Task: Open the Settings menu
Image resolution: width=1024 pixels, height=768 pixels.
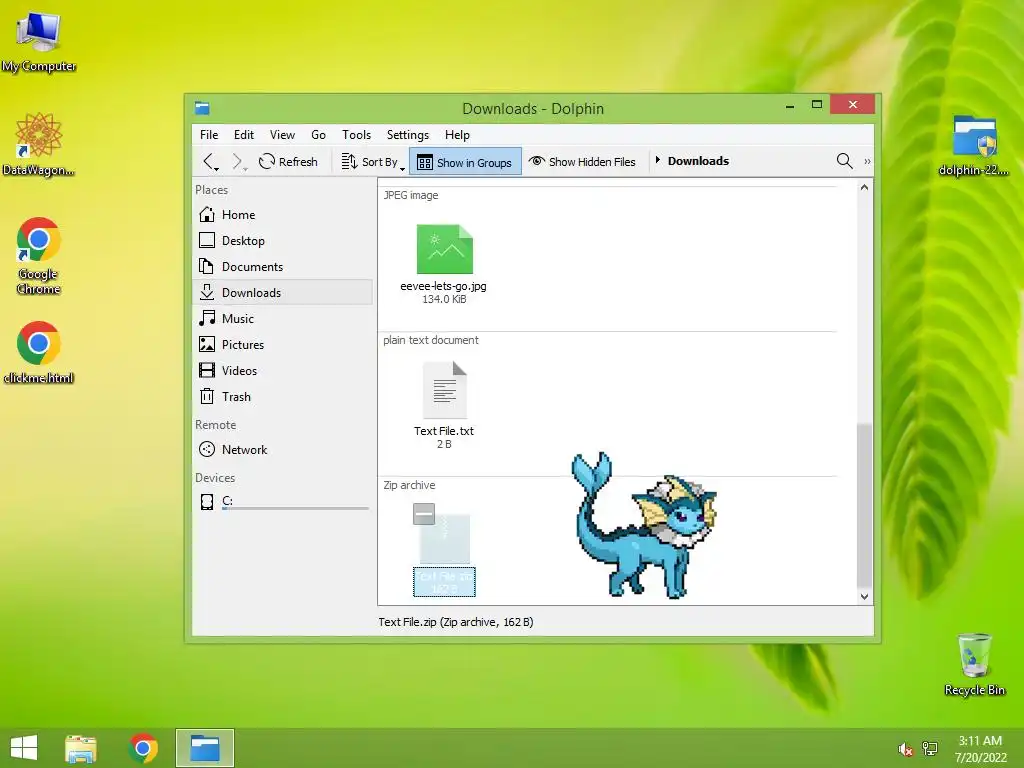Action: (408, 135)
